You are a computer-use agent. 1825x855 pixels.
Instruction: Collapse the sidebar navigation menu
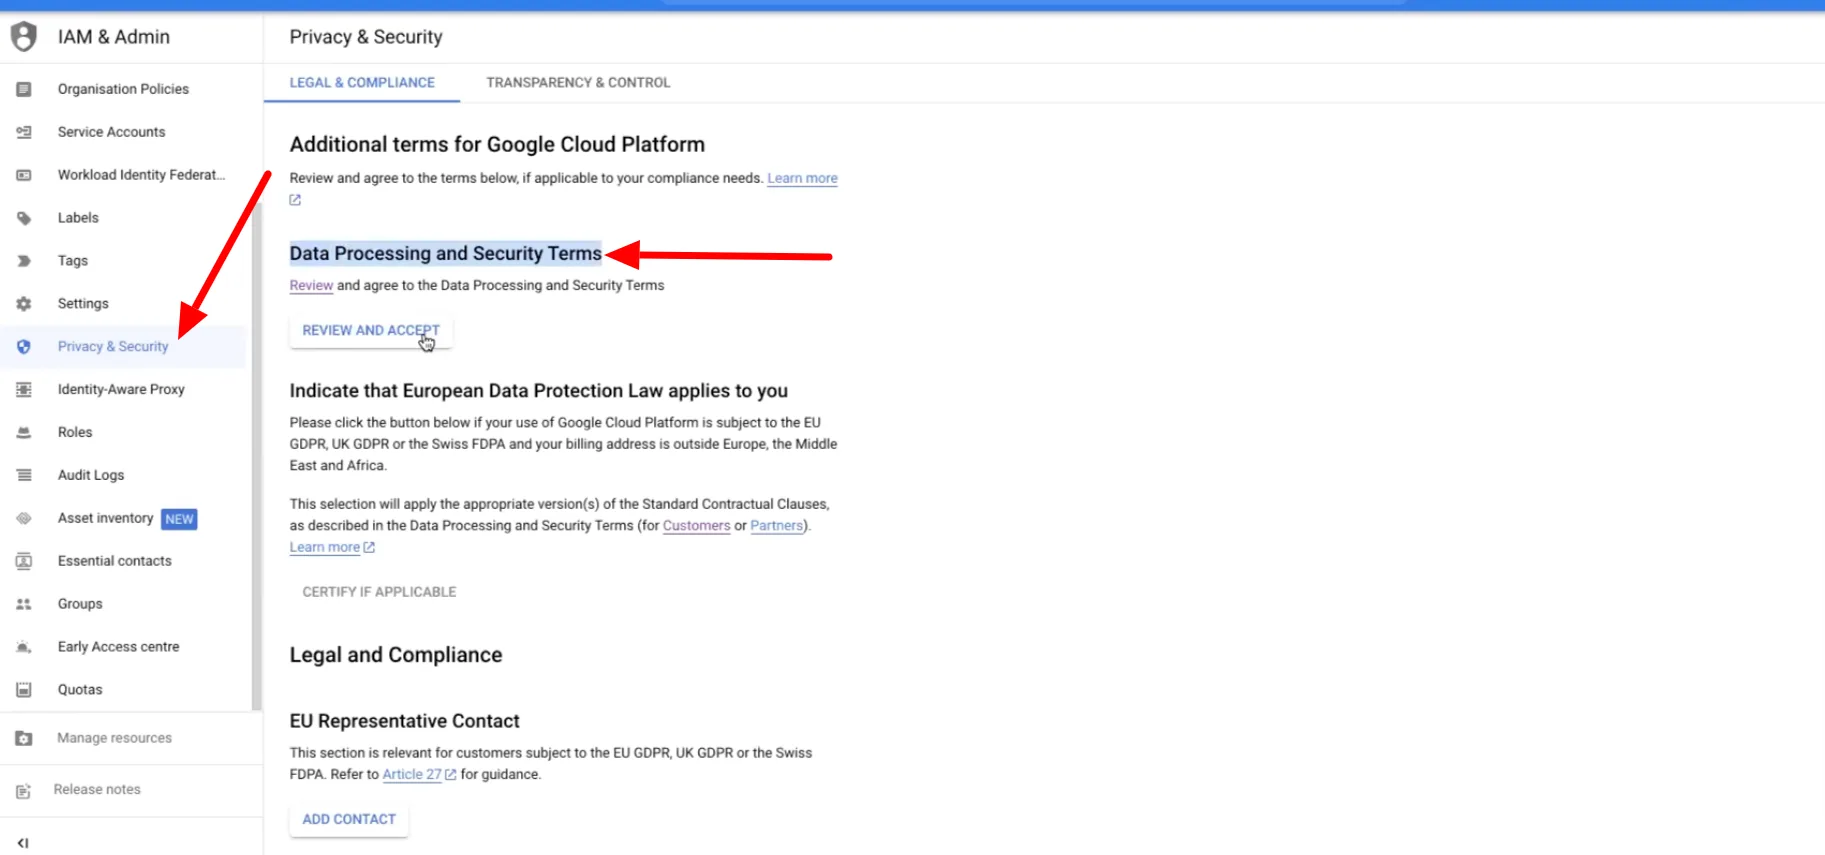(x=23, y=843)
